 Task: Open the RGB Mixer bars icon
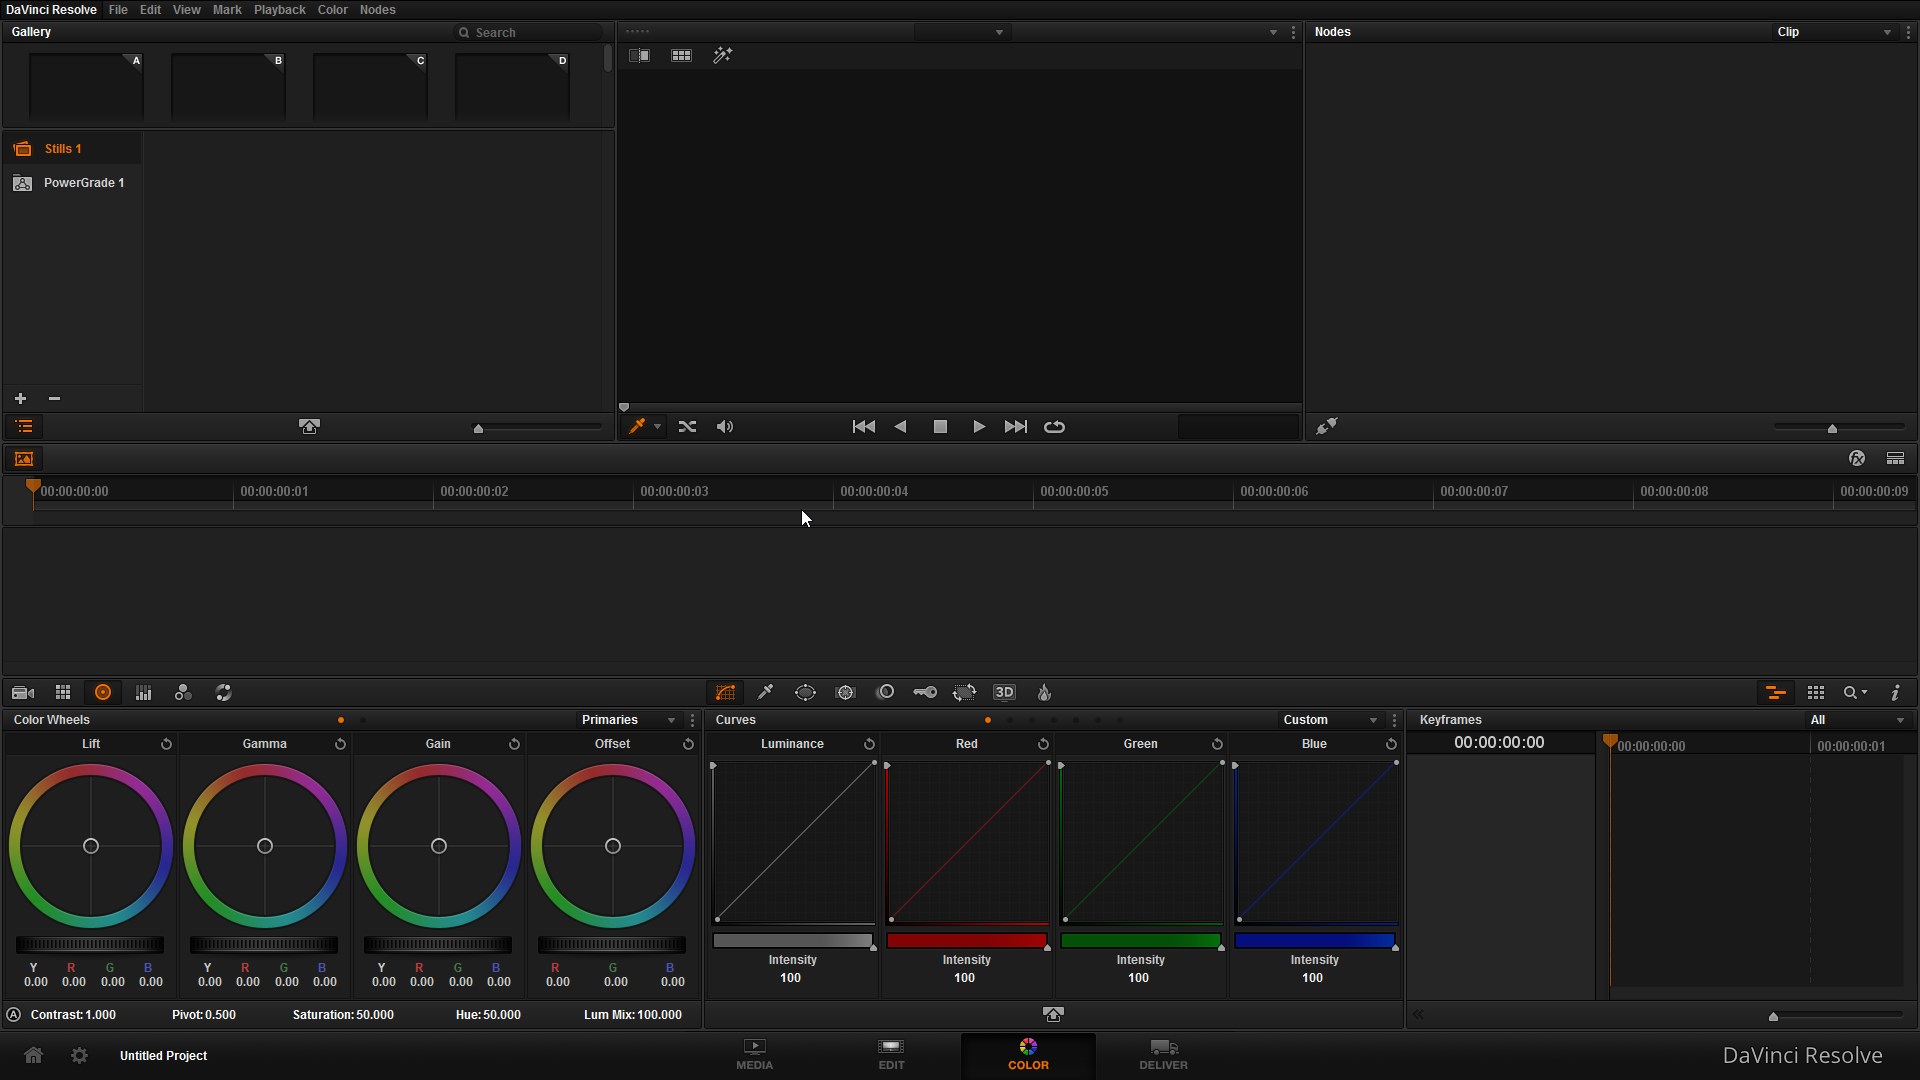143,693
